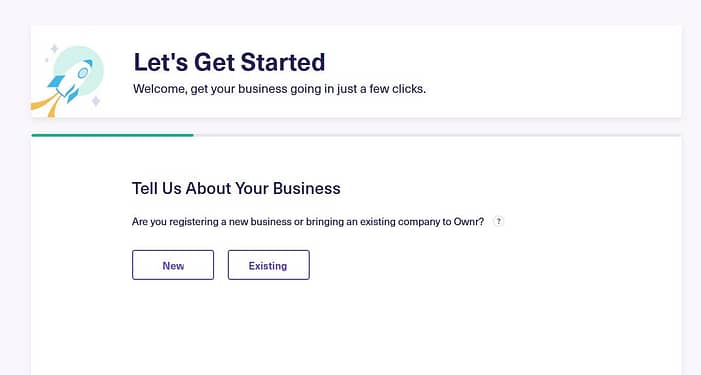
Task: Choose Existing to bring an existing company
Action: click(x=269, y=265)
